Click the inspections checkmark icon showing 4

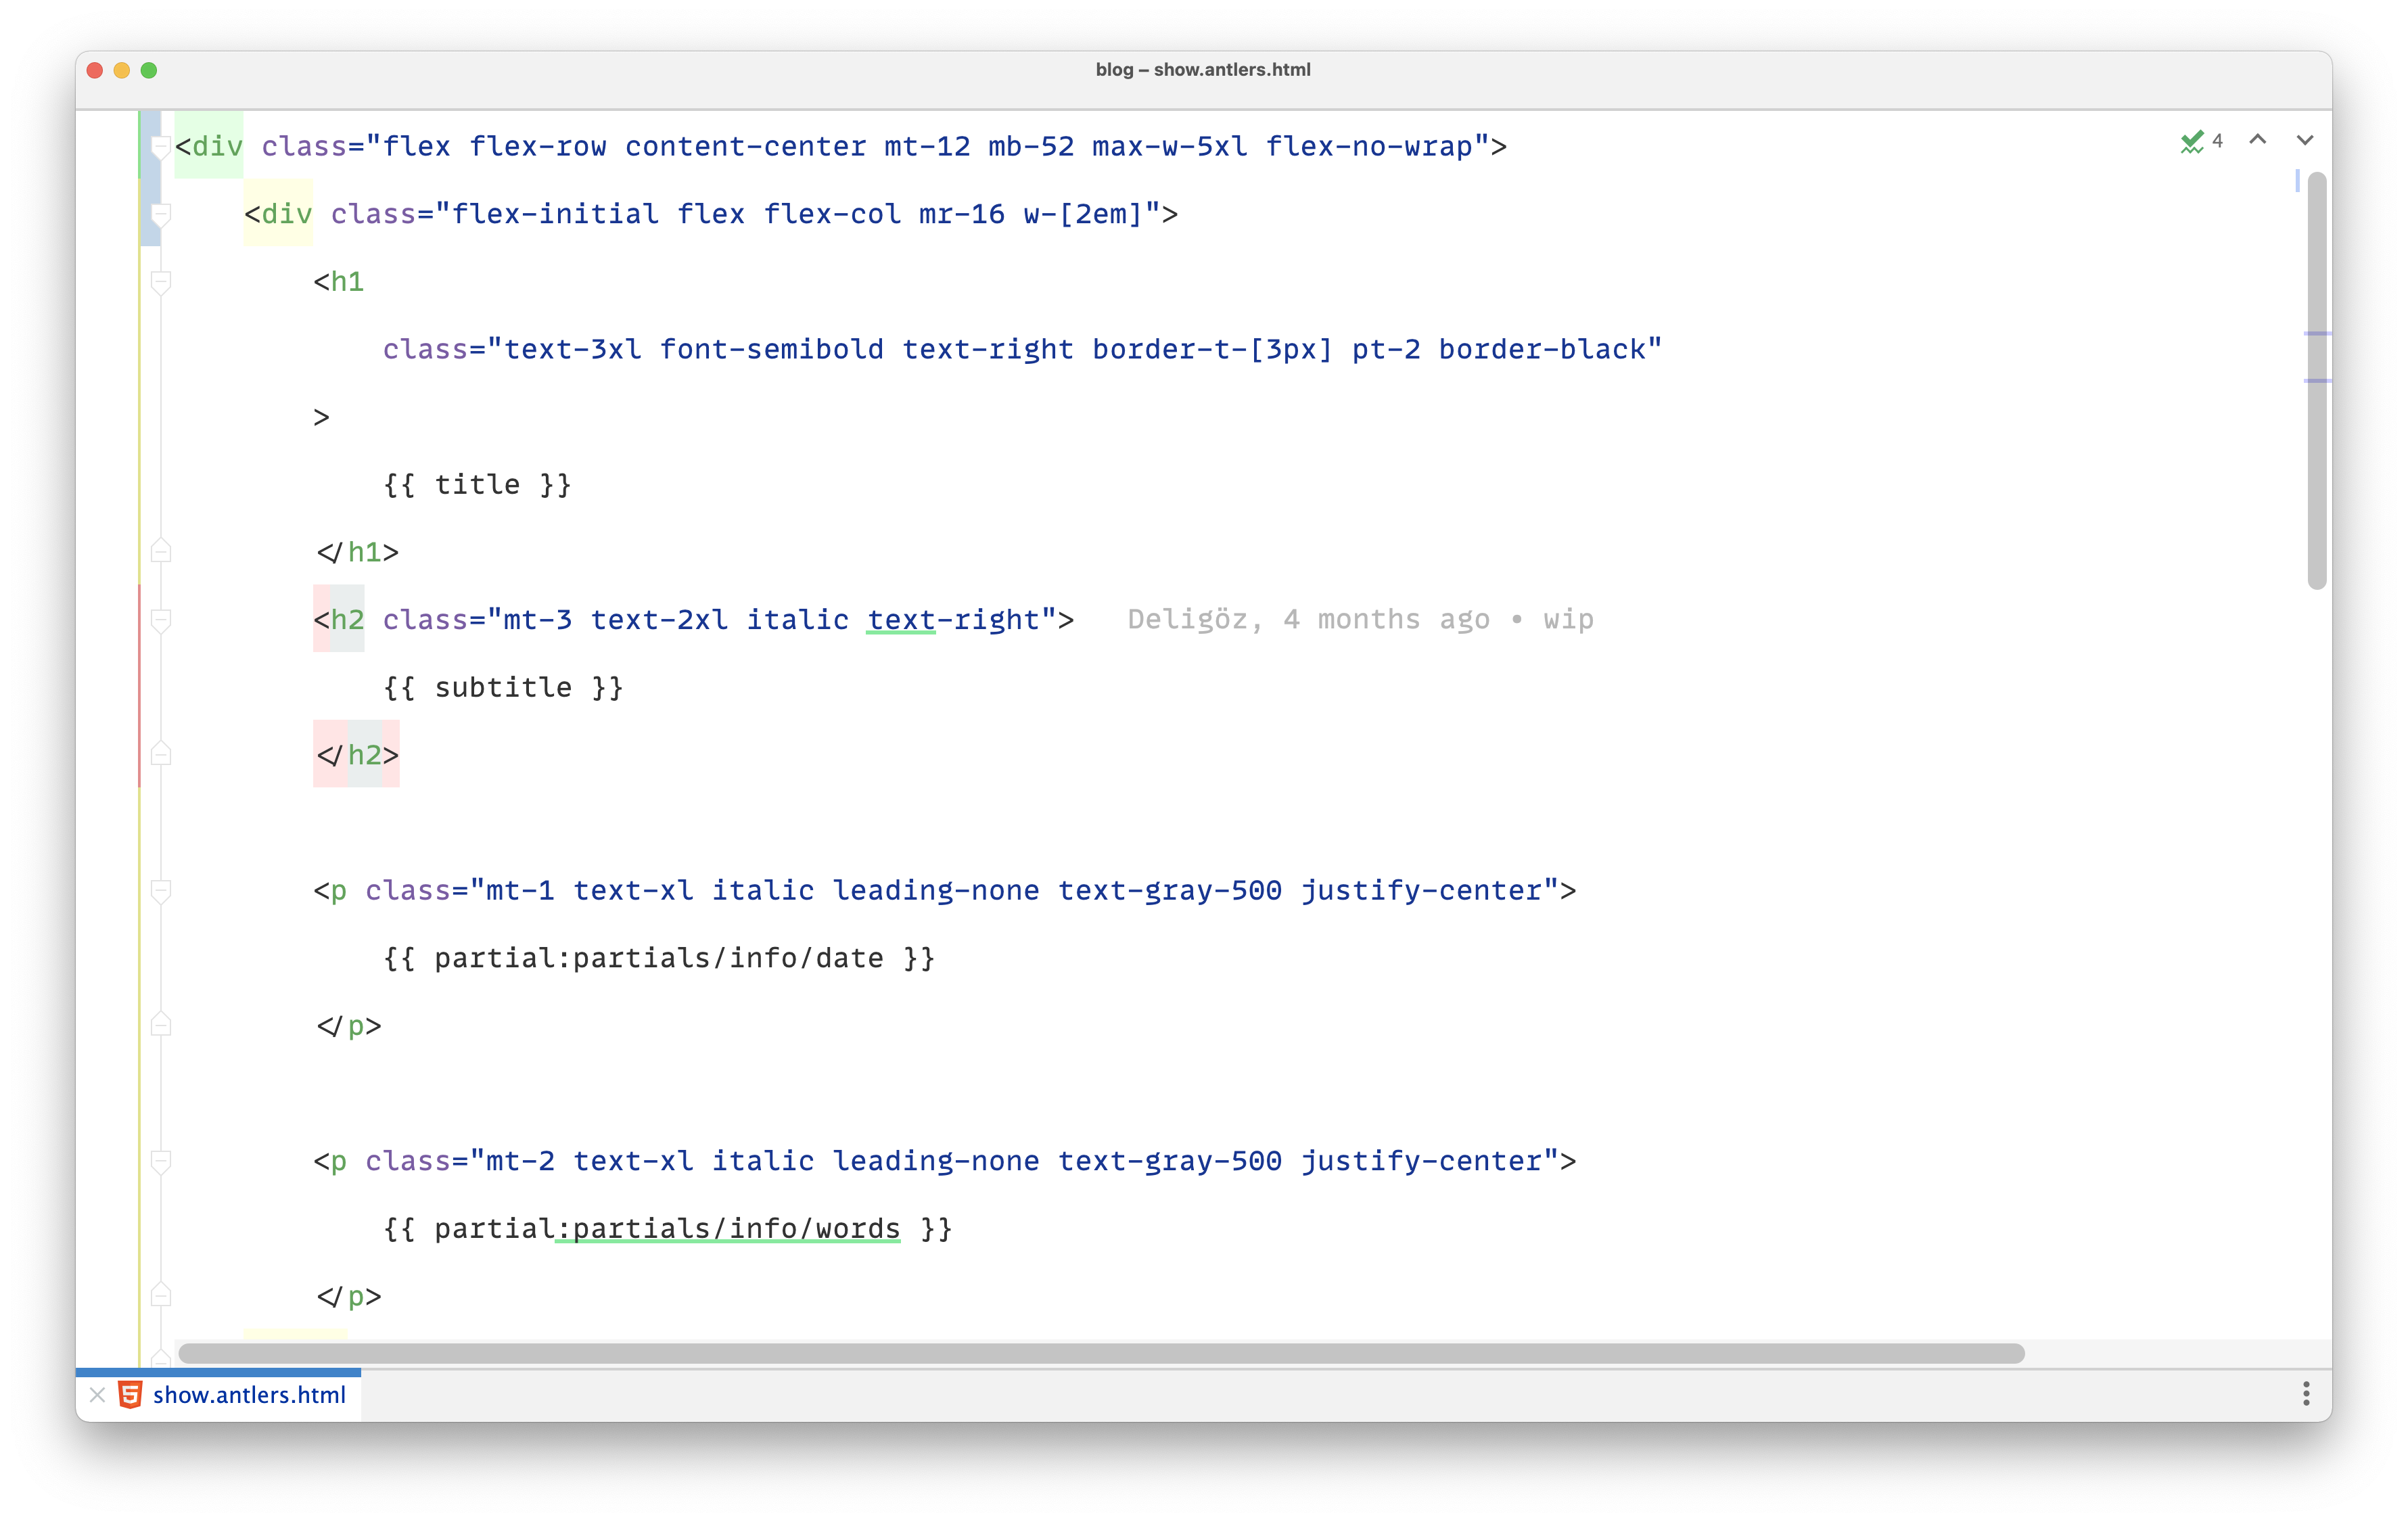pos(2191,142)
